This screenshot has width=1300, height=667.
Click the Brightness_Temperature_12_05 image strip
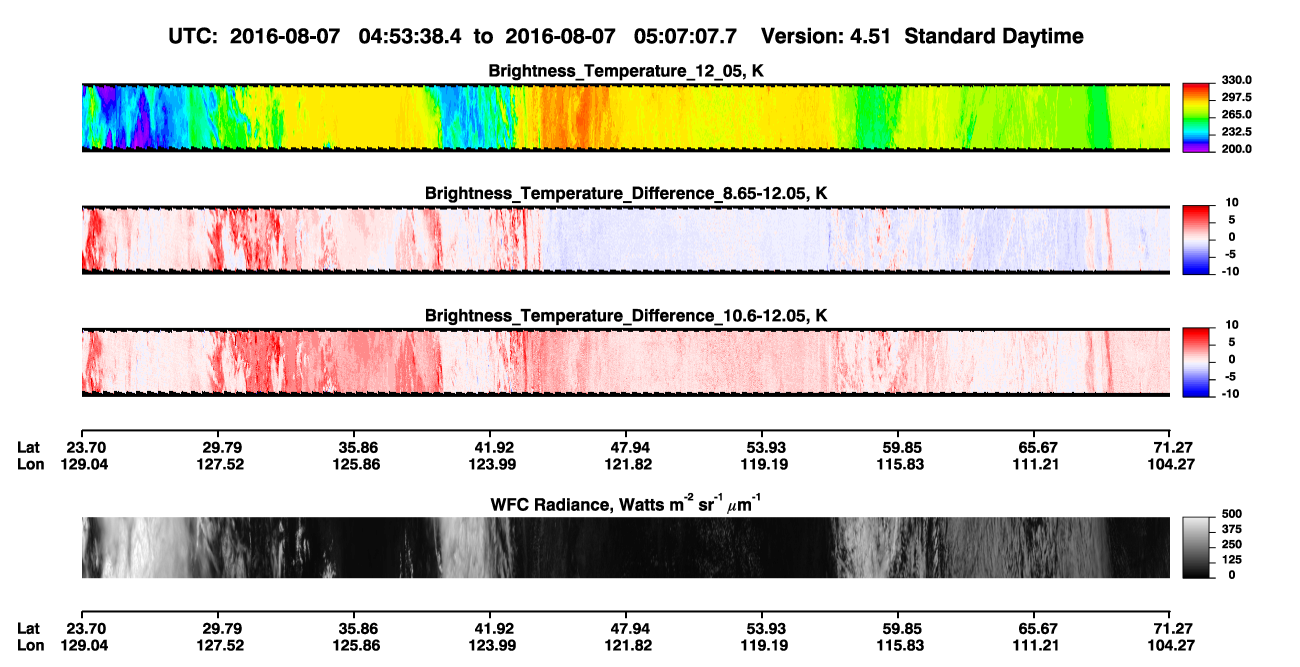pos(626,118)
